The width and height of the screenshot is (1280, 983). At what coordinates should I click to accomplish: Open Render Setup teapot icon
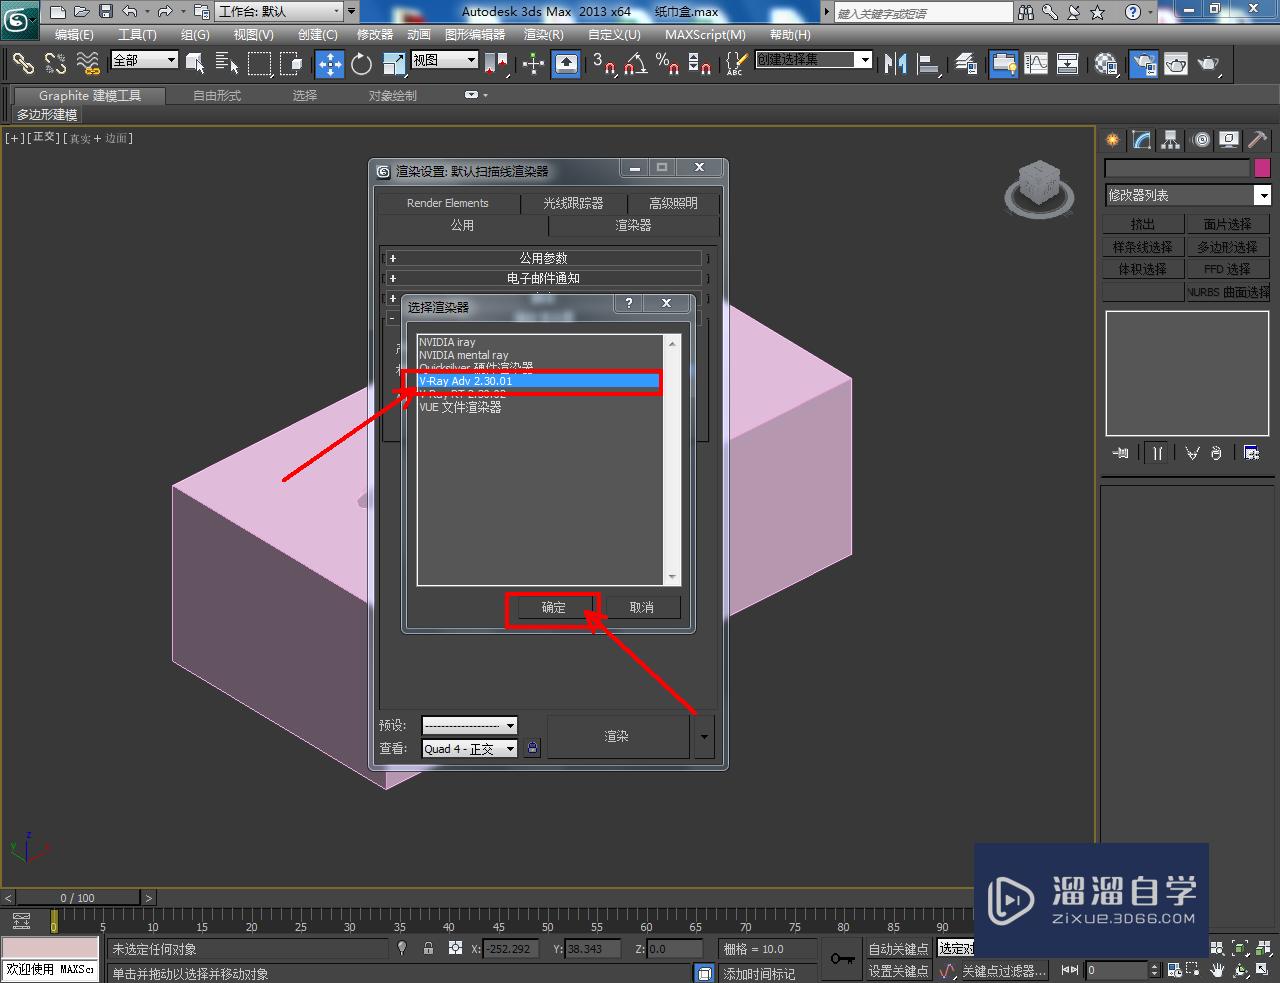(1143, 64)
